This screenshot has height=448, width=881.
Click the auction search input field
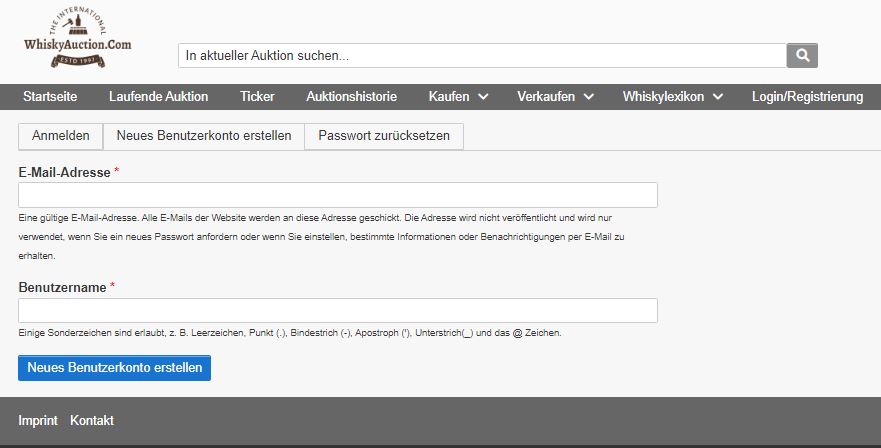[482, 55]
